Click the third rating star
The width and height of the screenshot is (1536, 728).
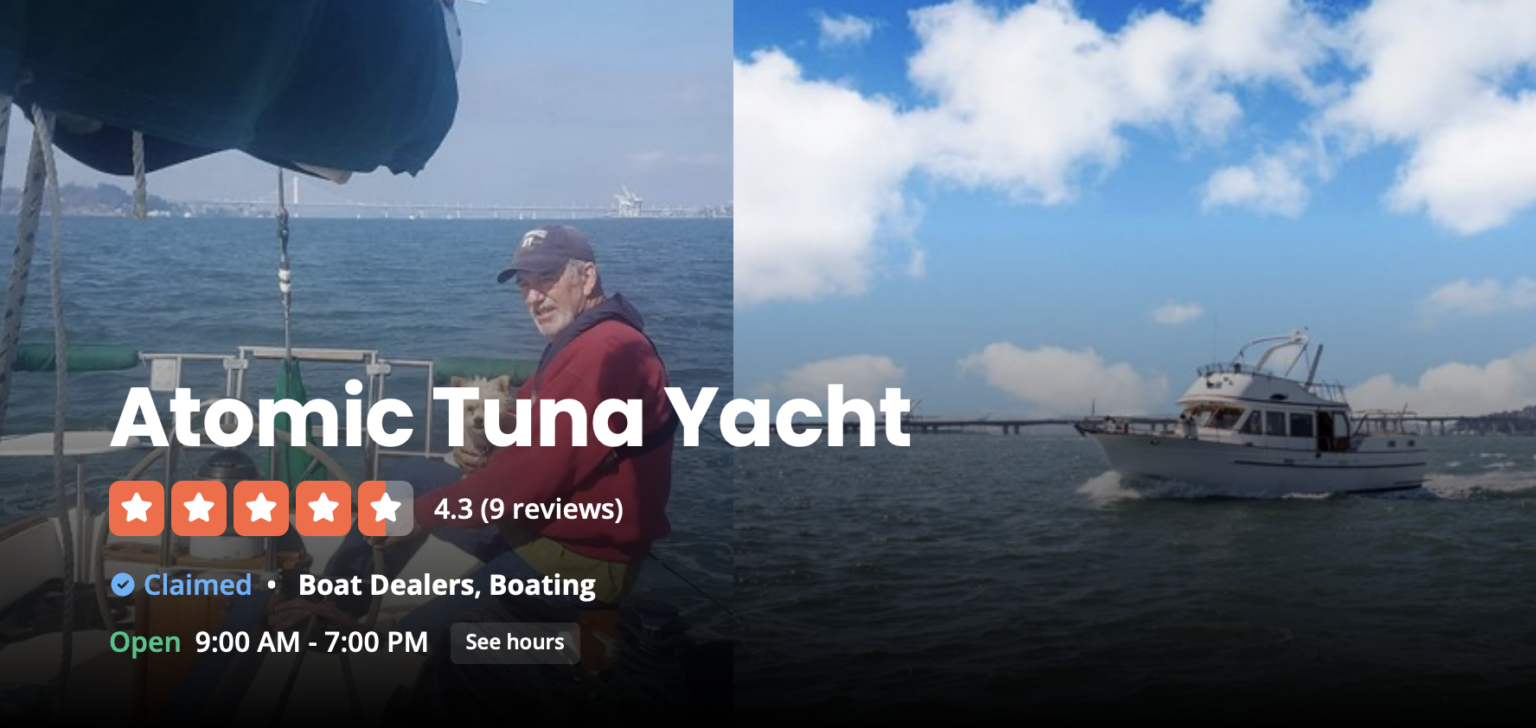(x=261, y=509)
